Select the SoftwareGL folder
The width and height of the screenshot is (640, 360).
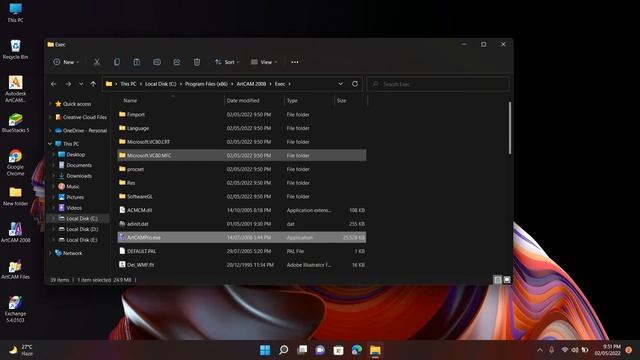coord(242,196)
